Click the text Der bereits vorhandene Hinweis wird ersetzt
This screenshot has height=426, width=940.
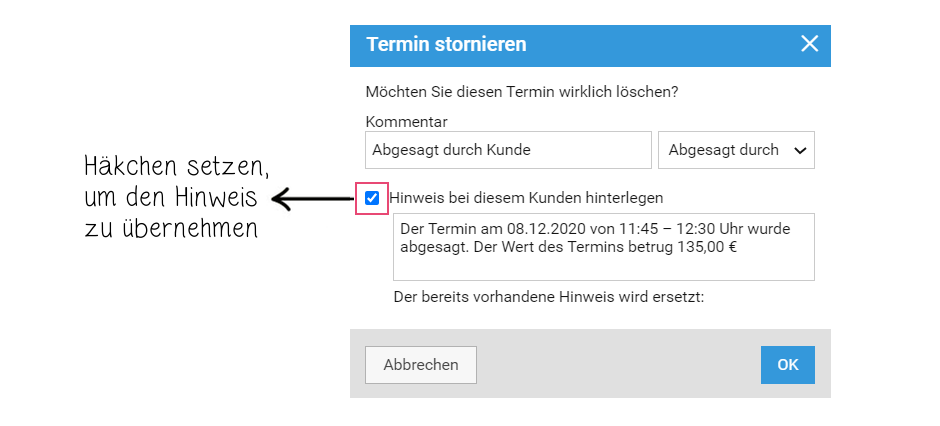point(549,297)
